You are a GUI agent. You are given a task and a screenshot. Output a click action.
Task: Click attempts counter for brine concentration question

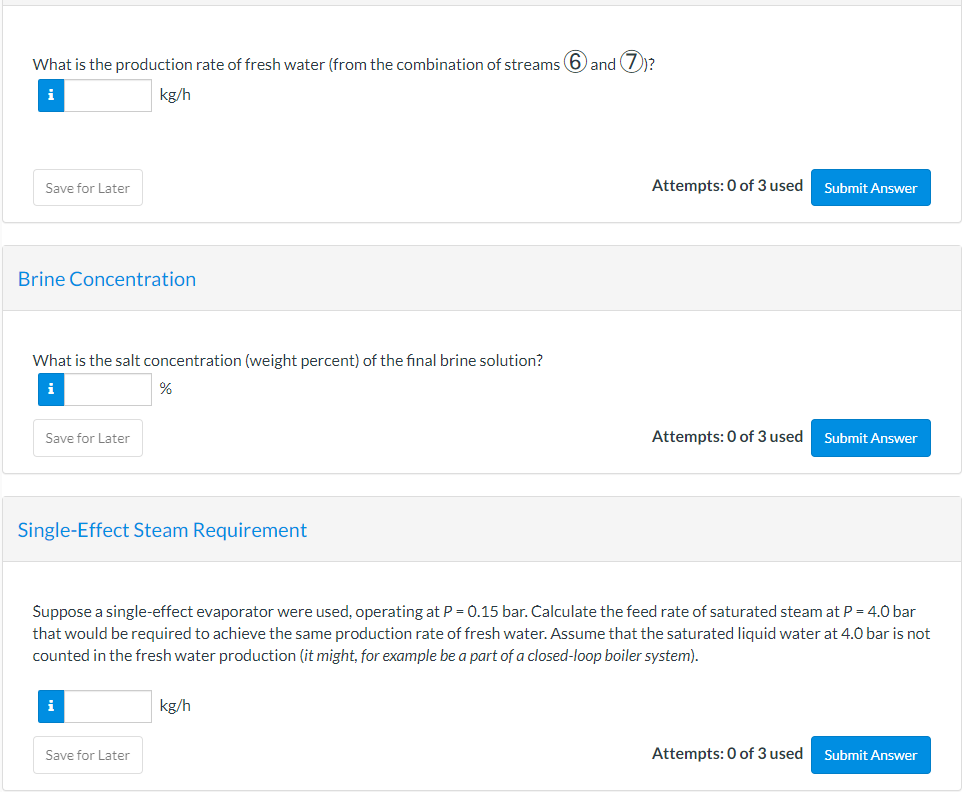click(x=727, y=437)
